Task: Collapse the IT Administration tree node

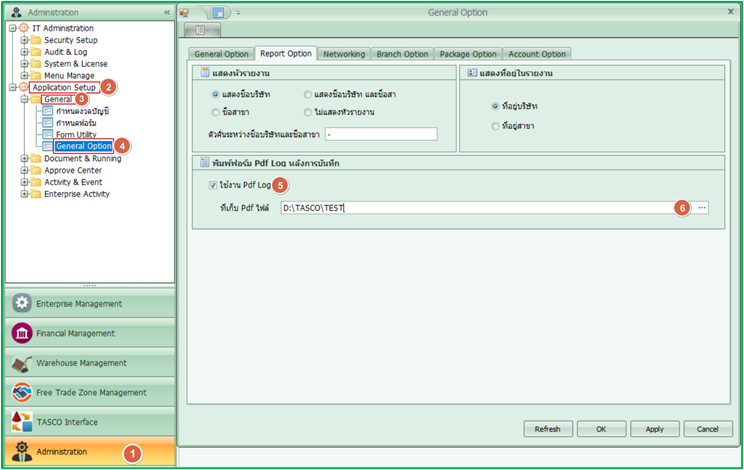Action: click(x=11, y=28)
